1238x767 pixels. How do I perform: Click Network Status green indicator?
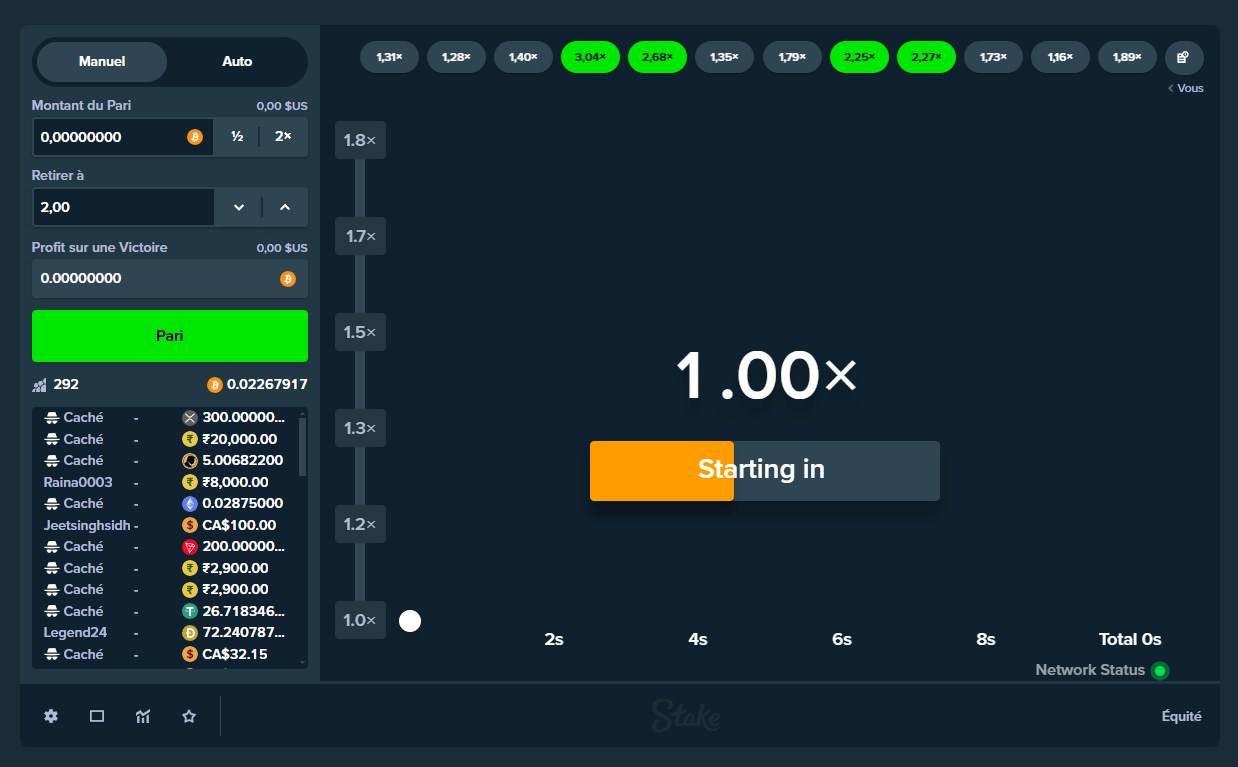(1160, 671)
